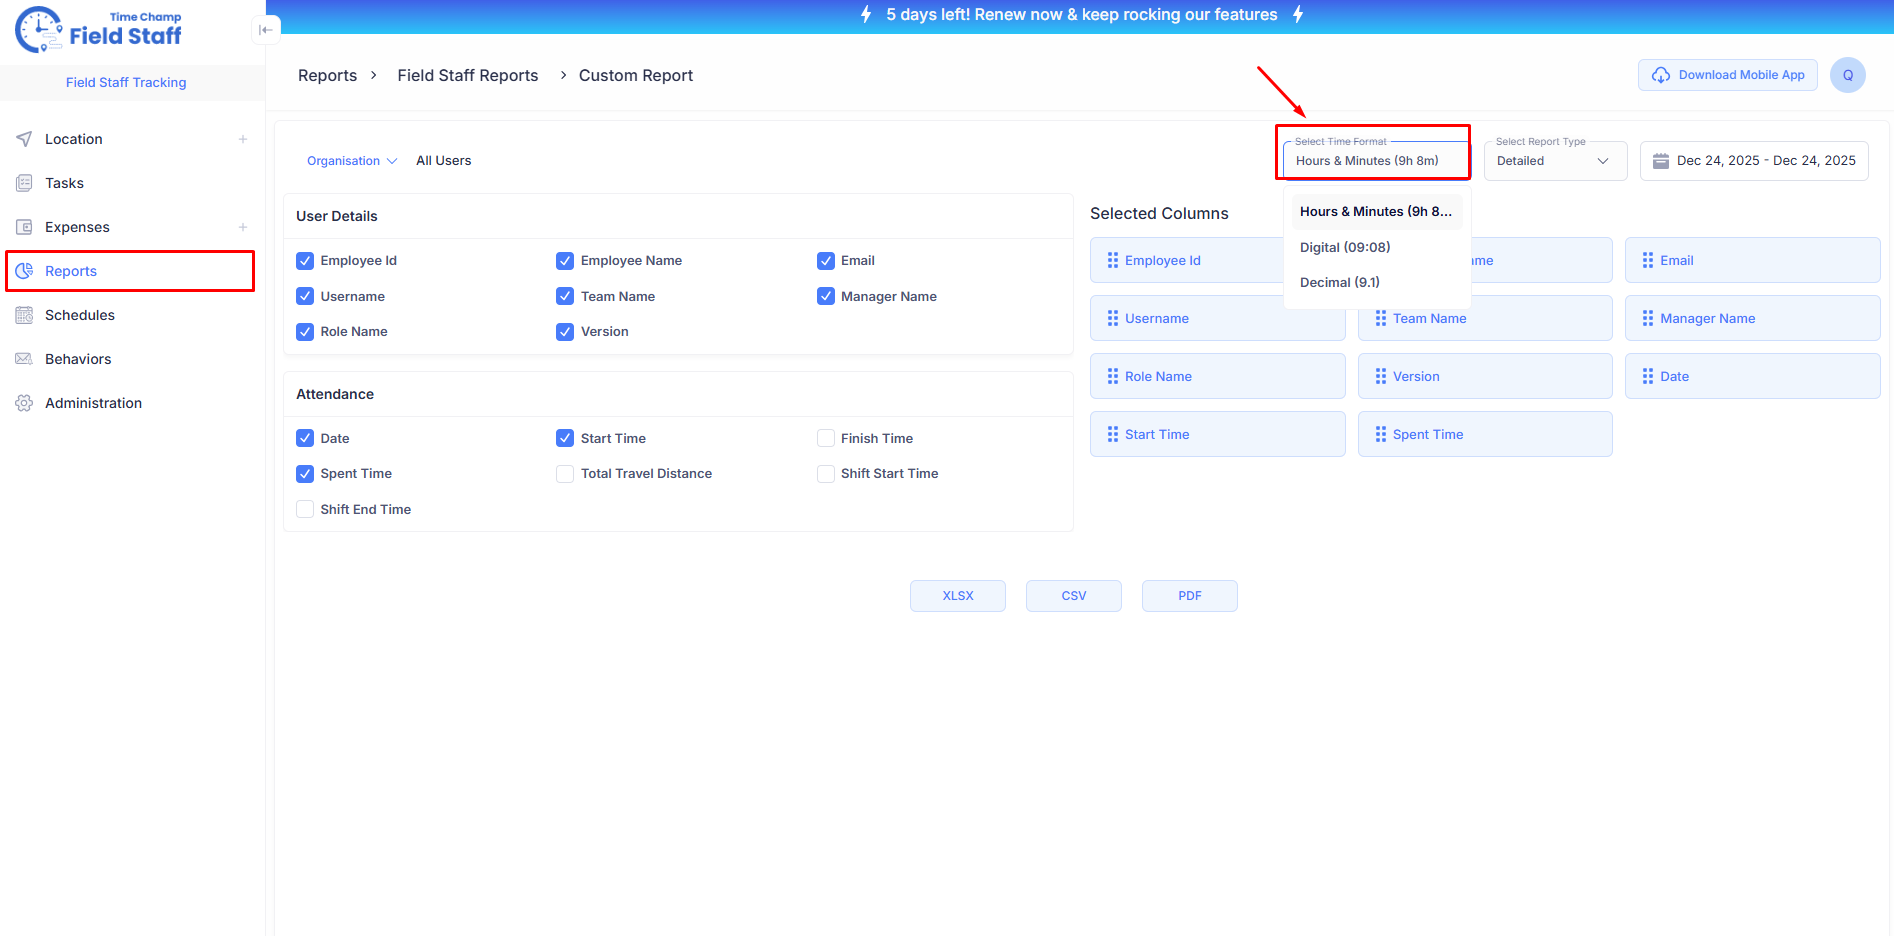This screenshot has width=1894, height=936.
Task: Export the report as XLSX
Action: click(958, 596)
